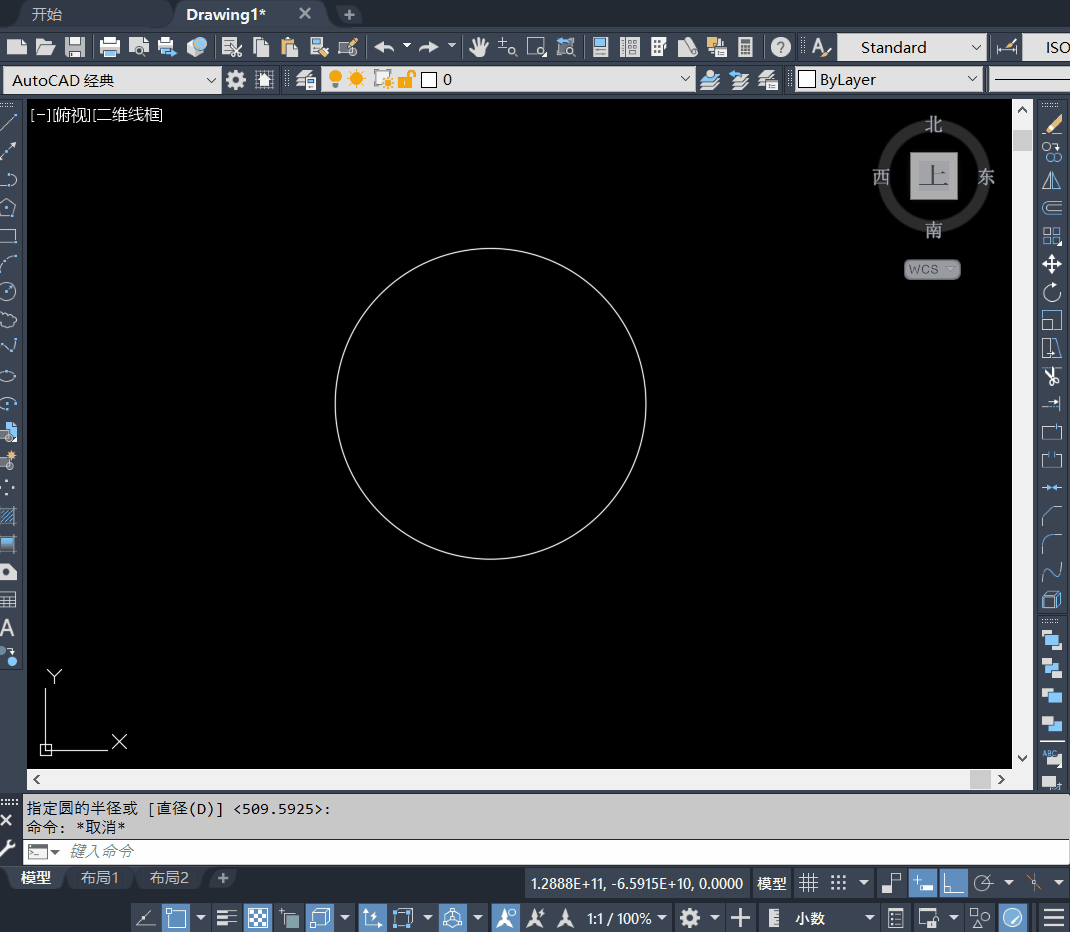
Task: Toggle transparency display checker icon
Action: tap(258, 918)
